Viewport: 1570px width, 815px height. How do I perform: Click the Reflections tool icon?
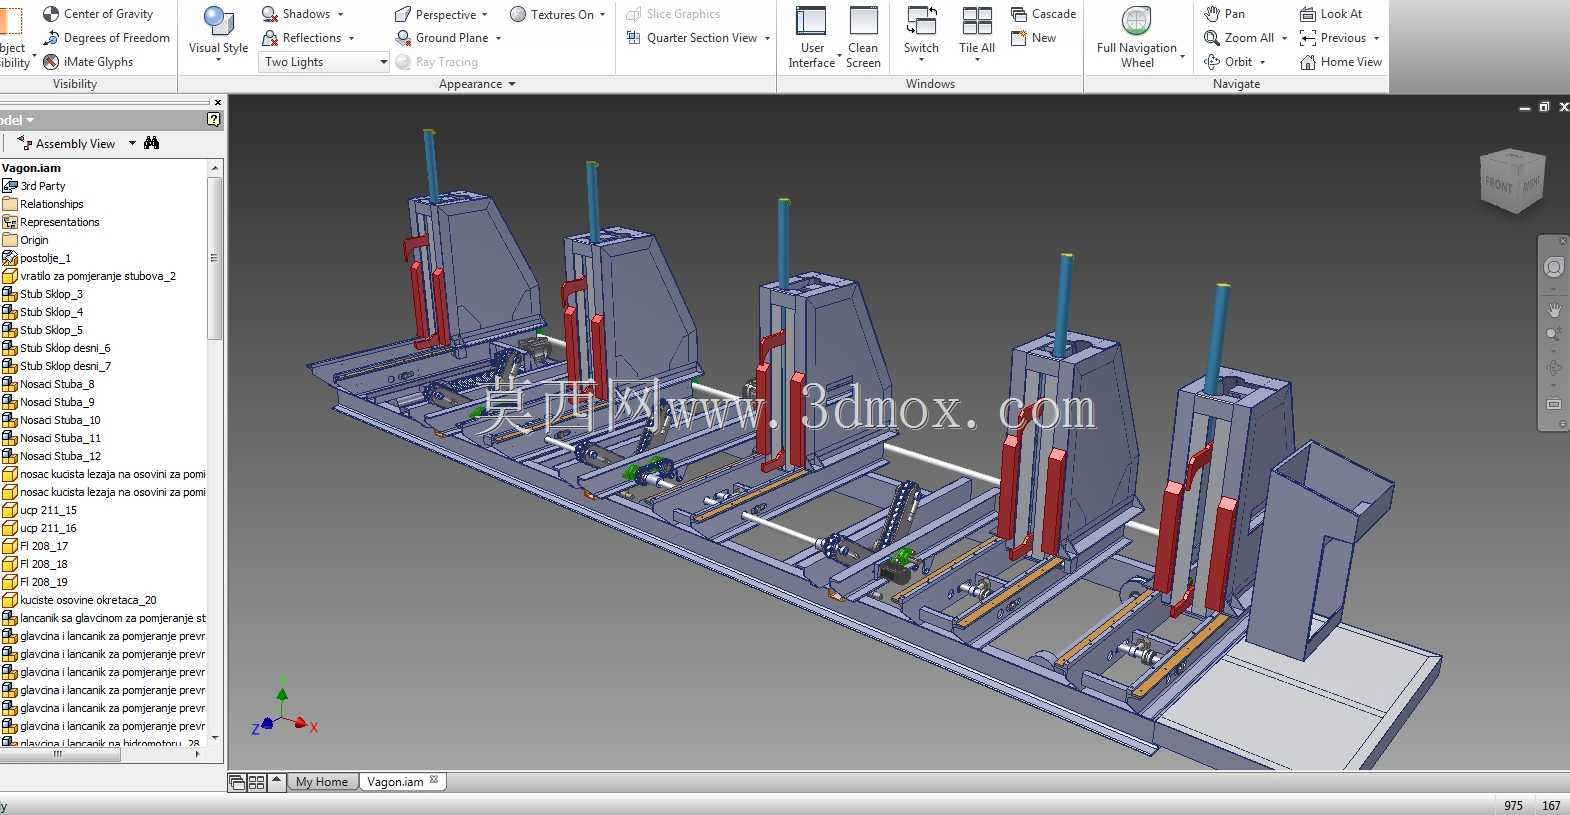[269, 38]
